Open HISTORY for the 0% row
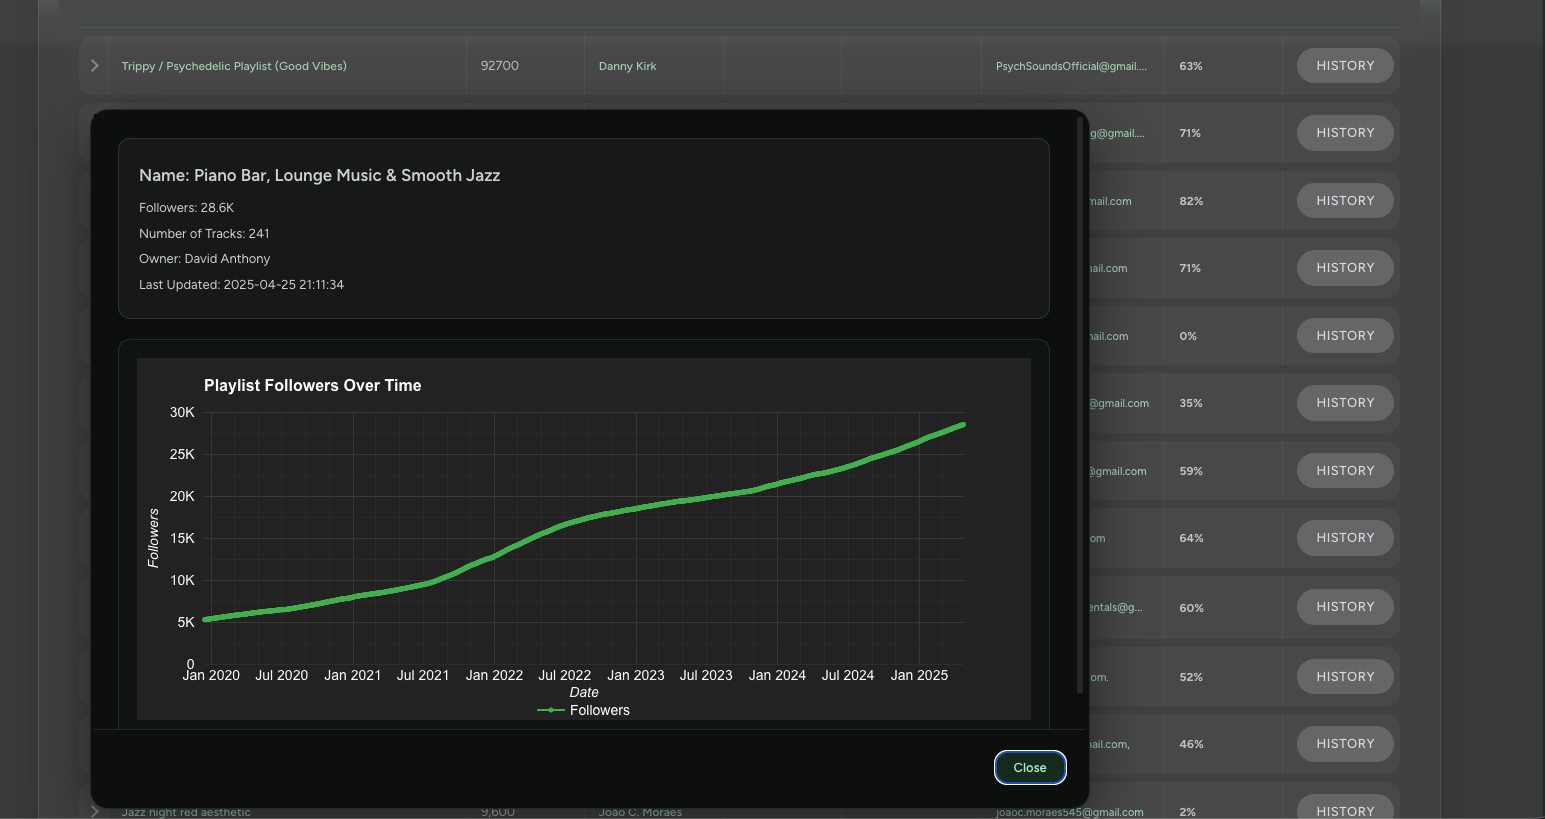 [1345, 336]
